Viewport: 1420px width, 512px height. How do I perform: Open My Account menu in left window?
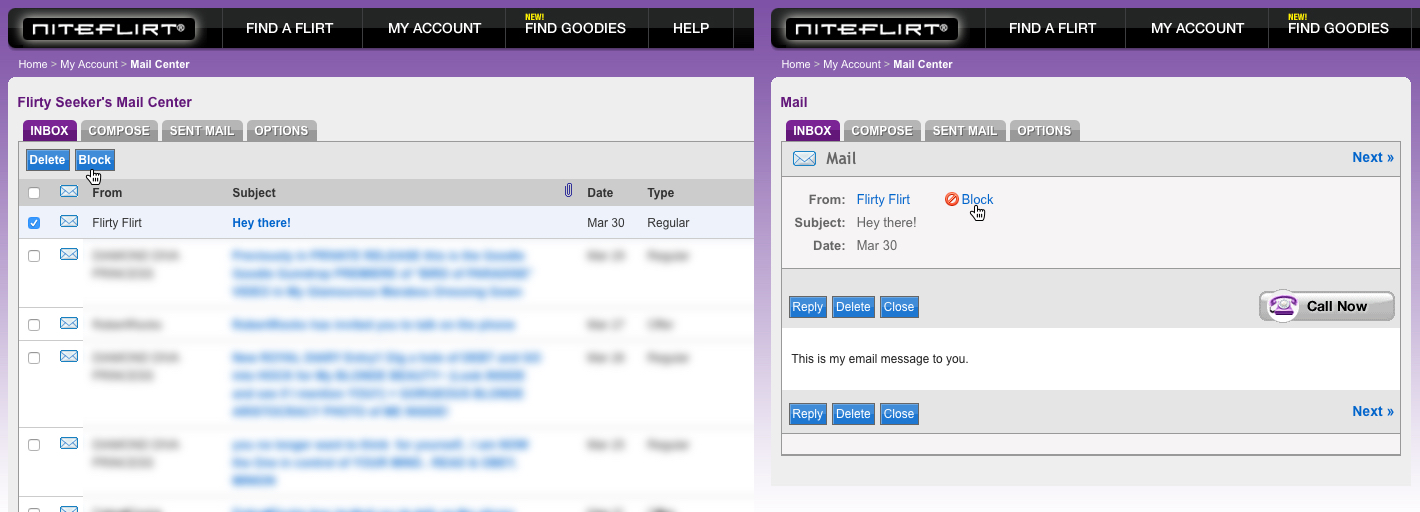tap(435, 28)
